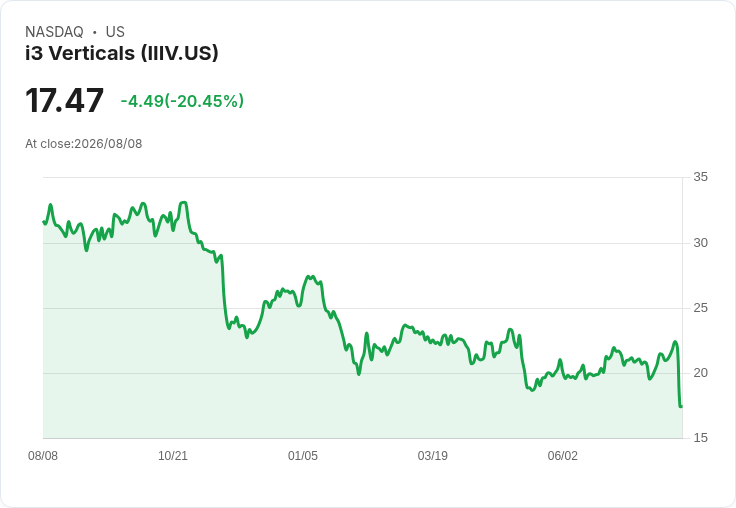Click the 01/05 x-axis date label
This screenshot has height=508, width=736.
pos(303,456)
